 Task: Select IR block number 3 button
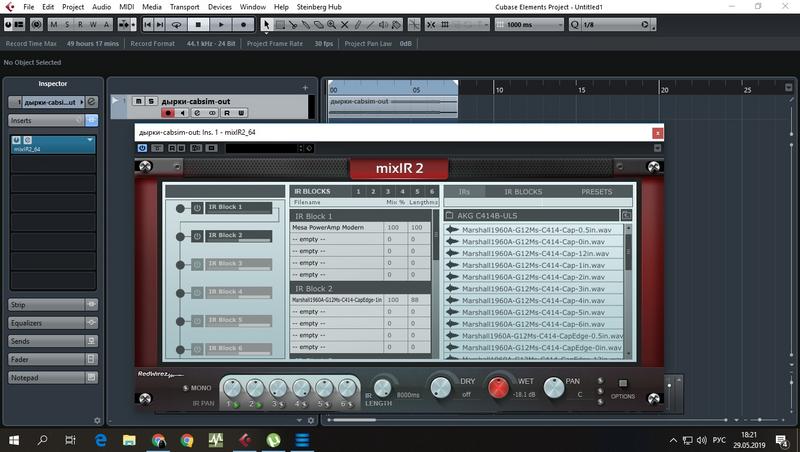pos(388,191)
